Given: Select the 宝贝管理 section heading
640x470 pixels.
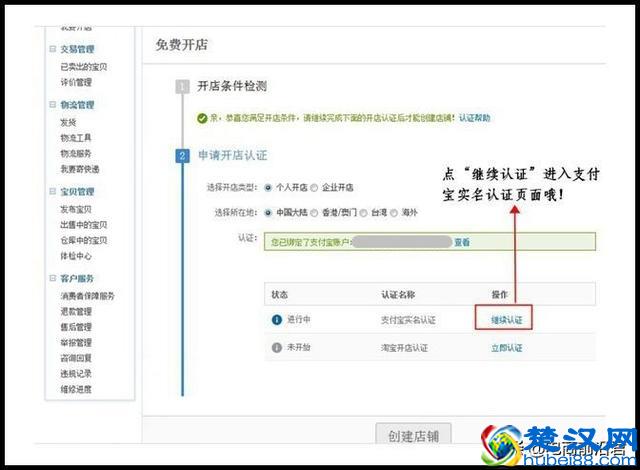Looking at the screenshot, I should pyautogui.click(x=78, y=192).
